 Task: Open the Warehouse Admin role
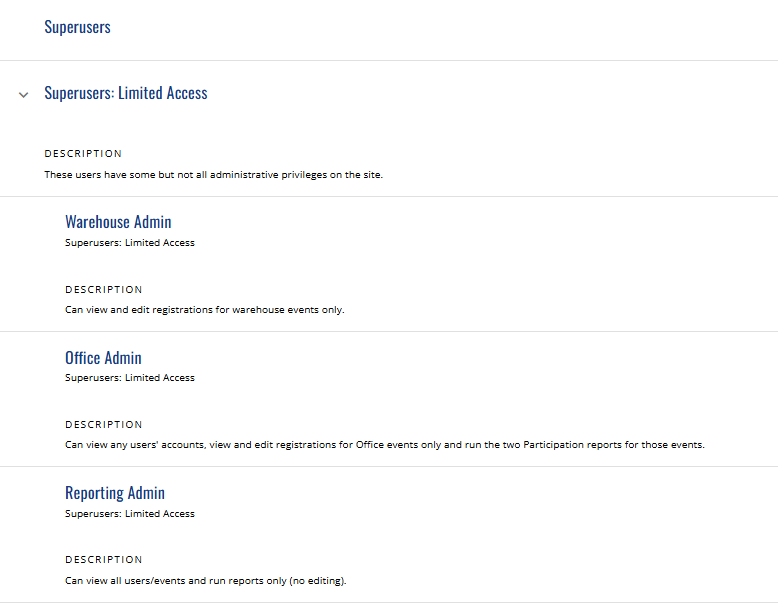tap(118, 222)
